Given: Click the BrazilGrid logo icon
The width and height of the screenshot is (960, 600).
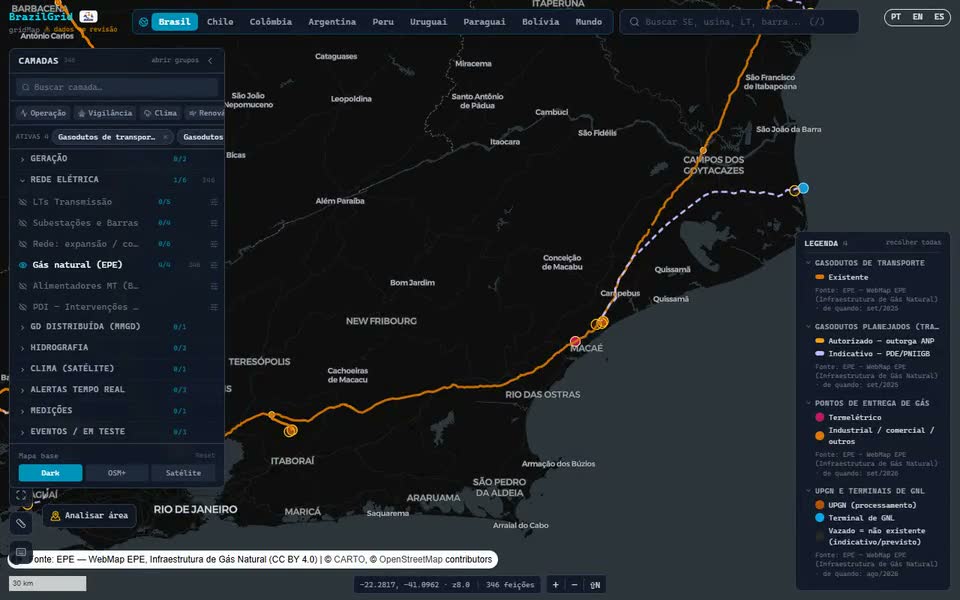Looking at the screenshot, I should point(88,17).
